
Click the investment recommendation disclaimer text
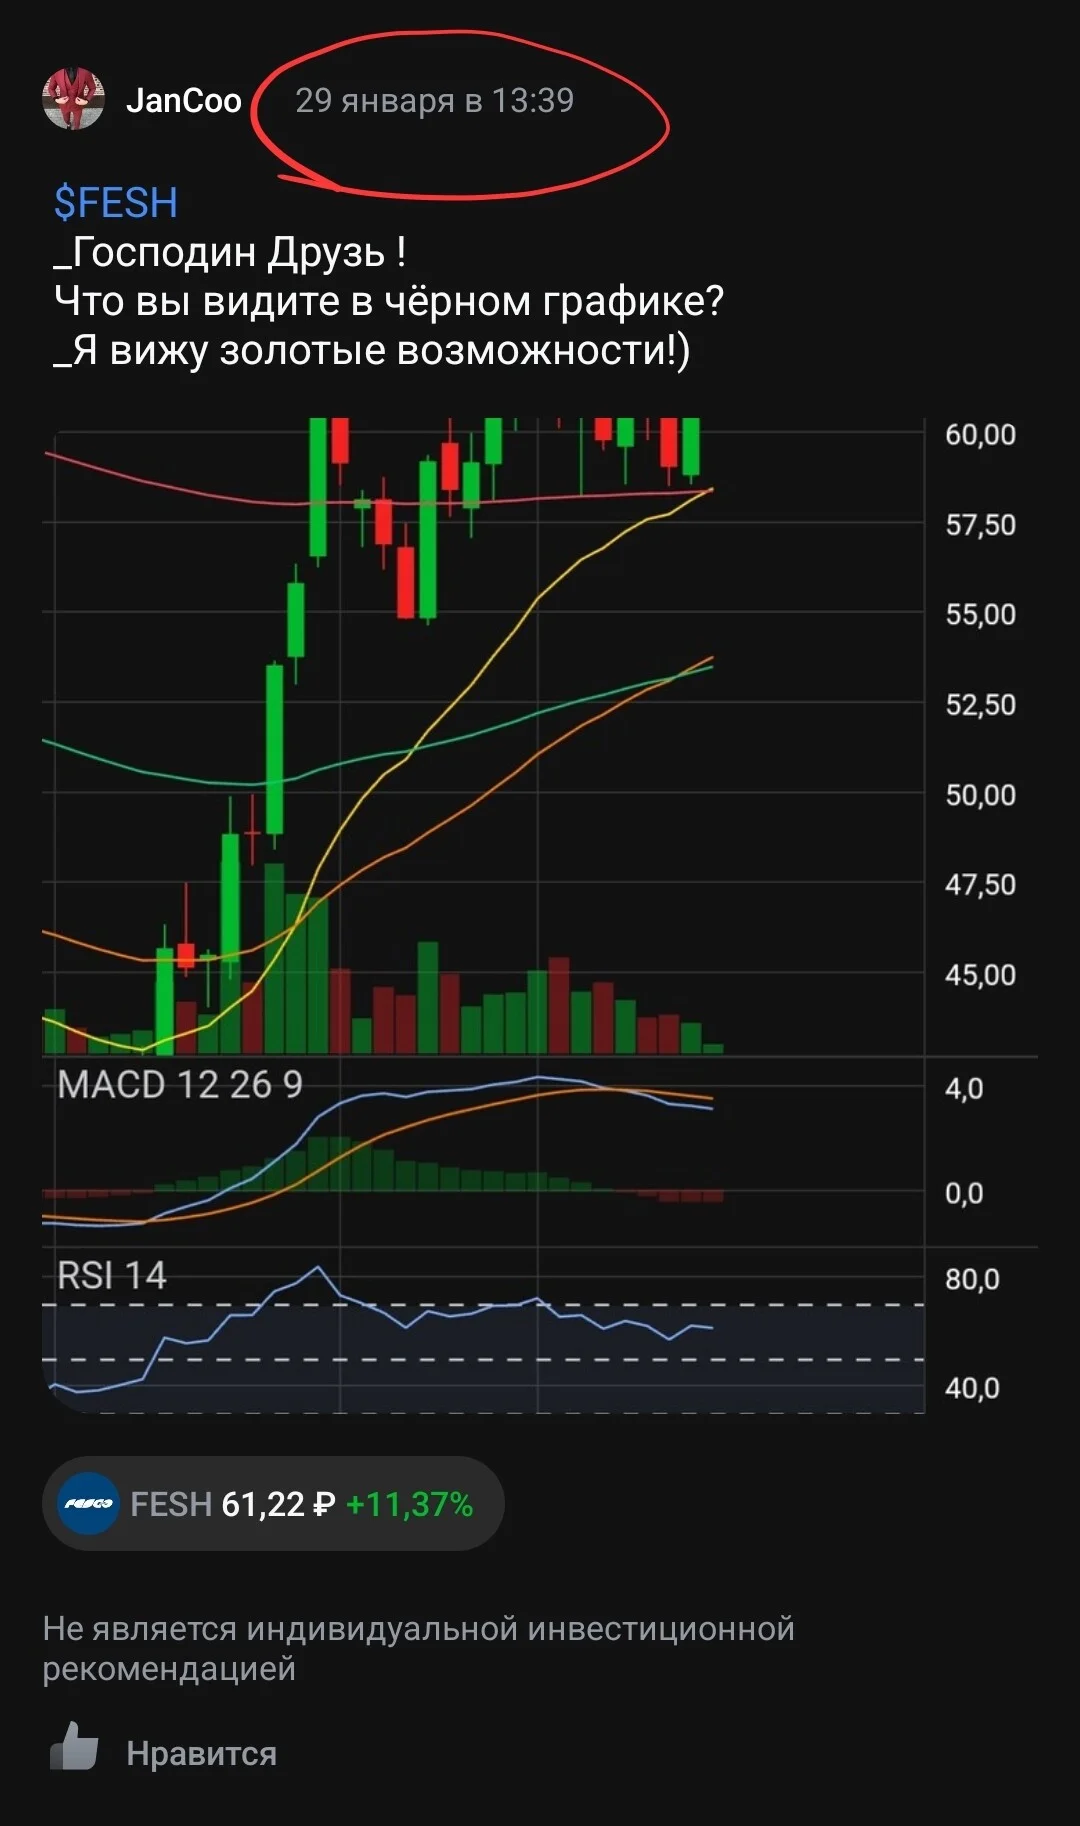tap(418, 1648)
